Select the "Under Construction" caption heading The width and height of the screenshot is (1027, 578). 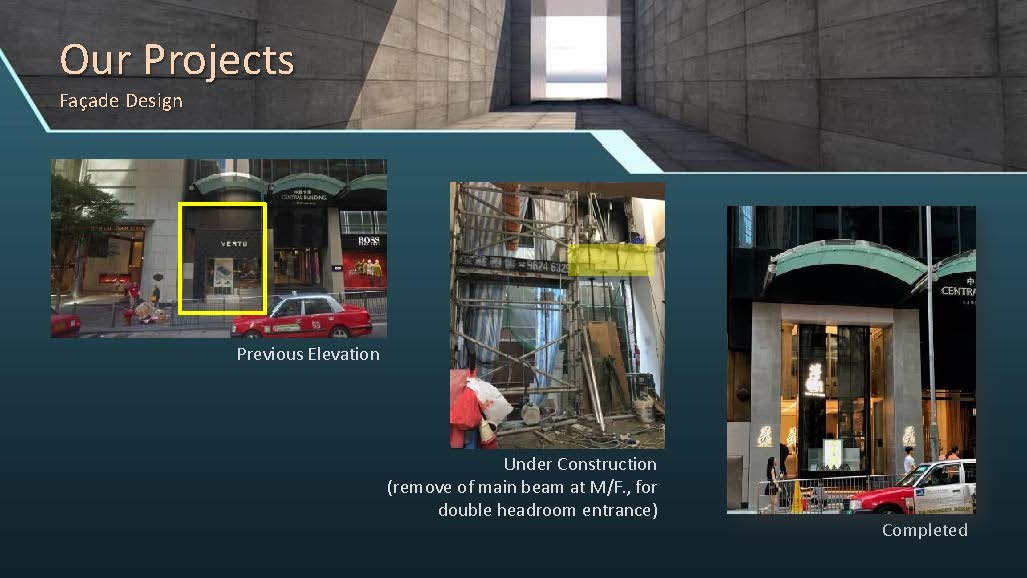pos(580,464)
